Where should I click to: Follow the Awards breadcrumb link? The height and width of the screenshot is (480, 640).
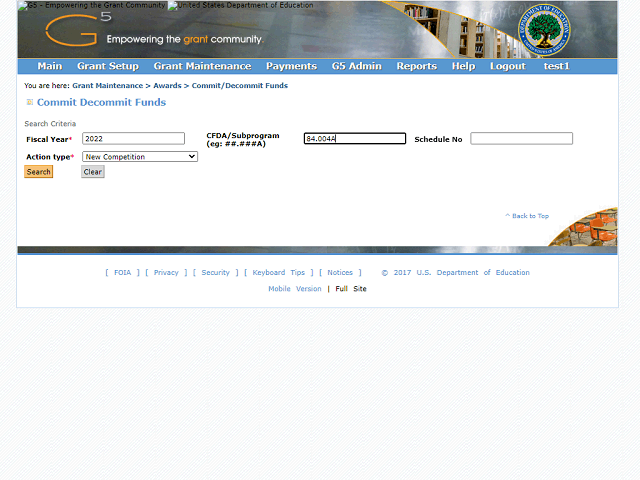[167, 86]
